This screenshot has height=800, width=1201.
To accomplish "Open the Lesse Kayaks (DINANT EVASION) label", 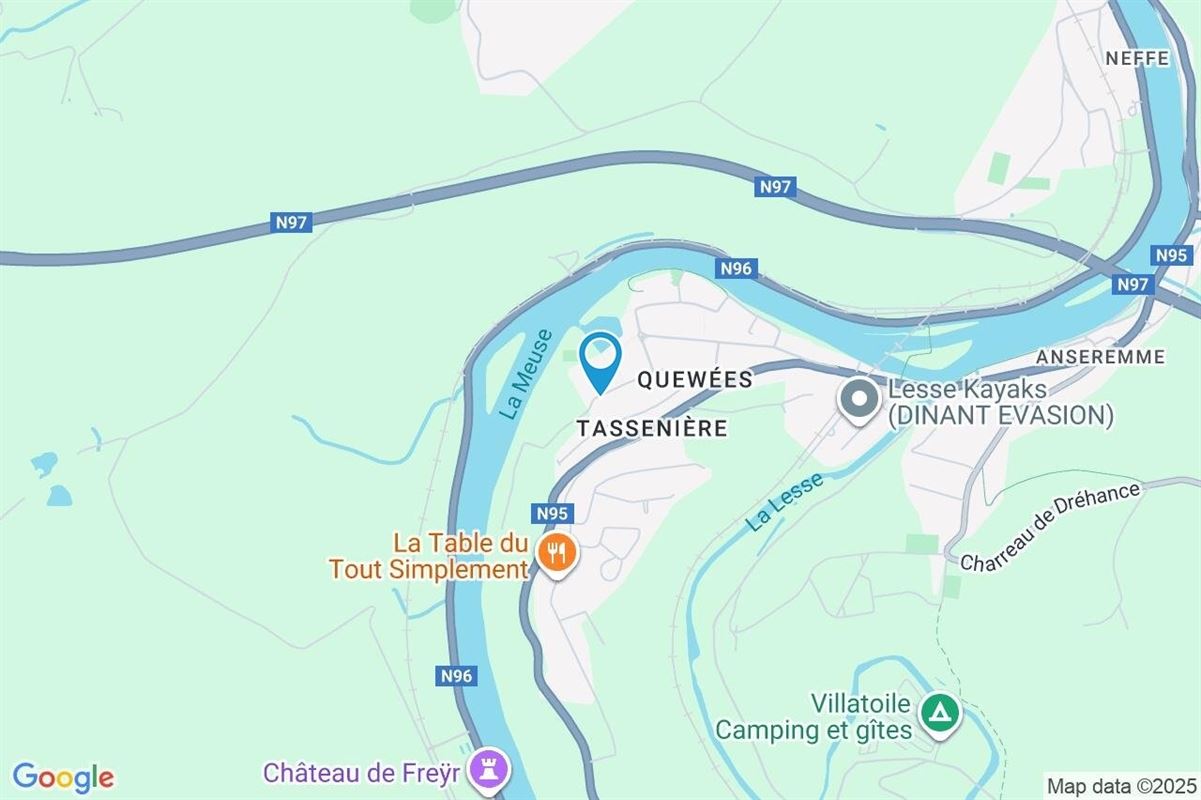I will (1001, 402).
